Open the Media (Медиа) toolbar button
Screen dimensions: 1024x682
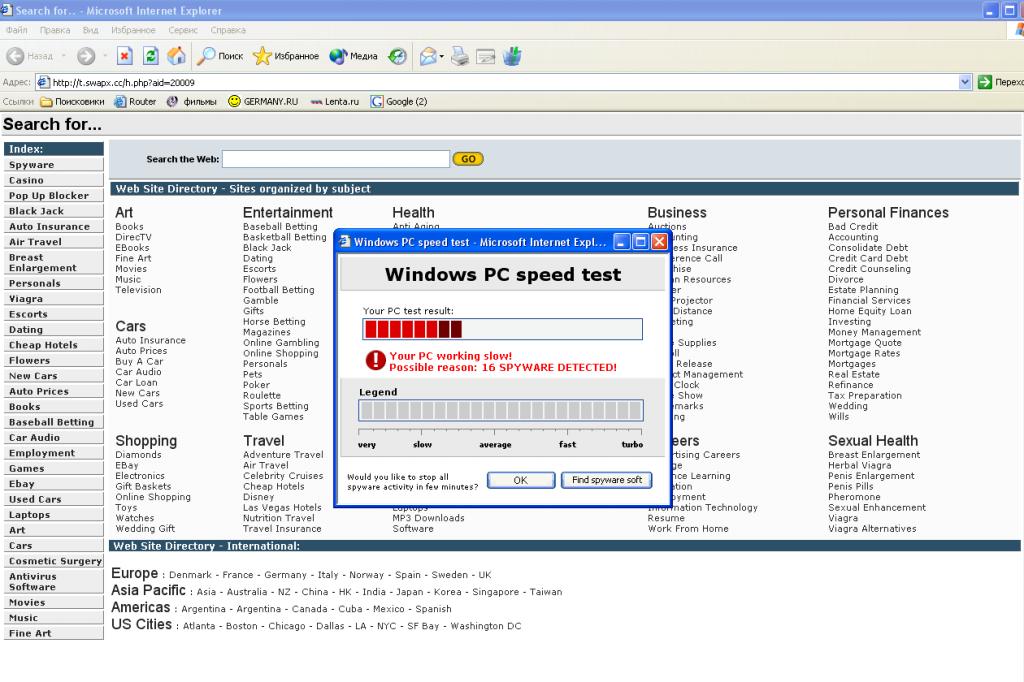353,56
